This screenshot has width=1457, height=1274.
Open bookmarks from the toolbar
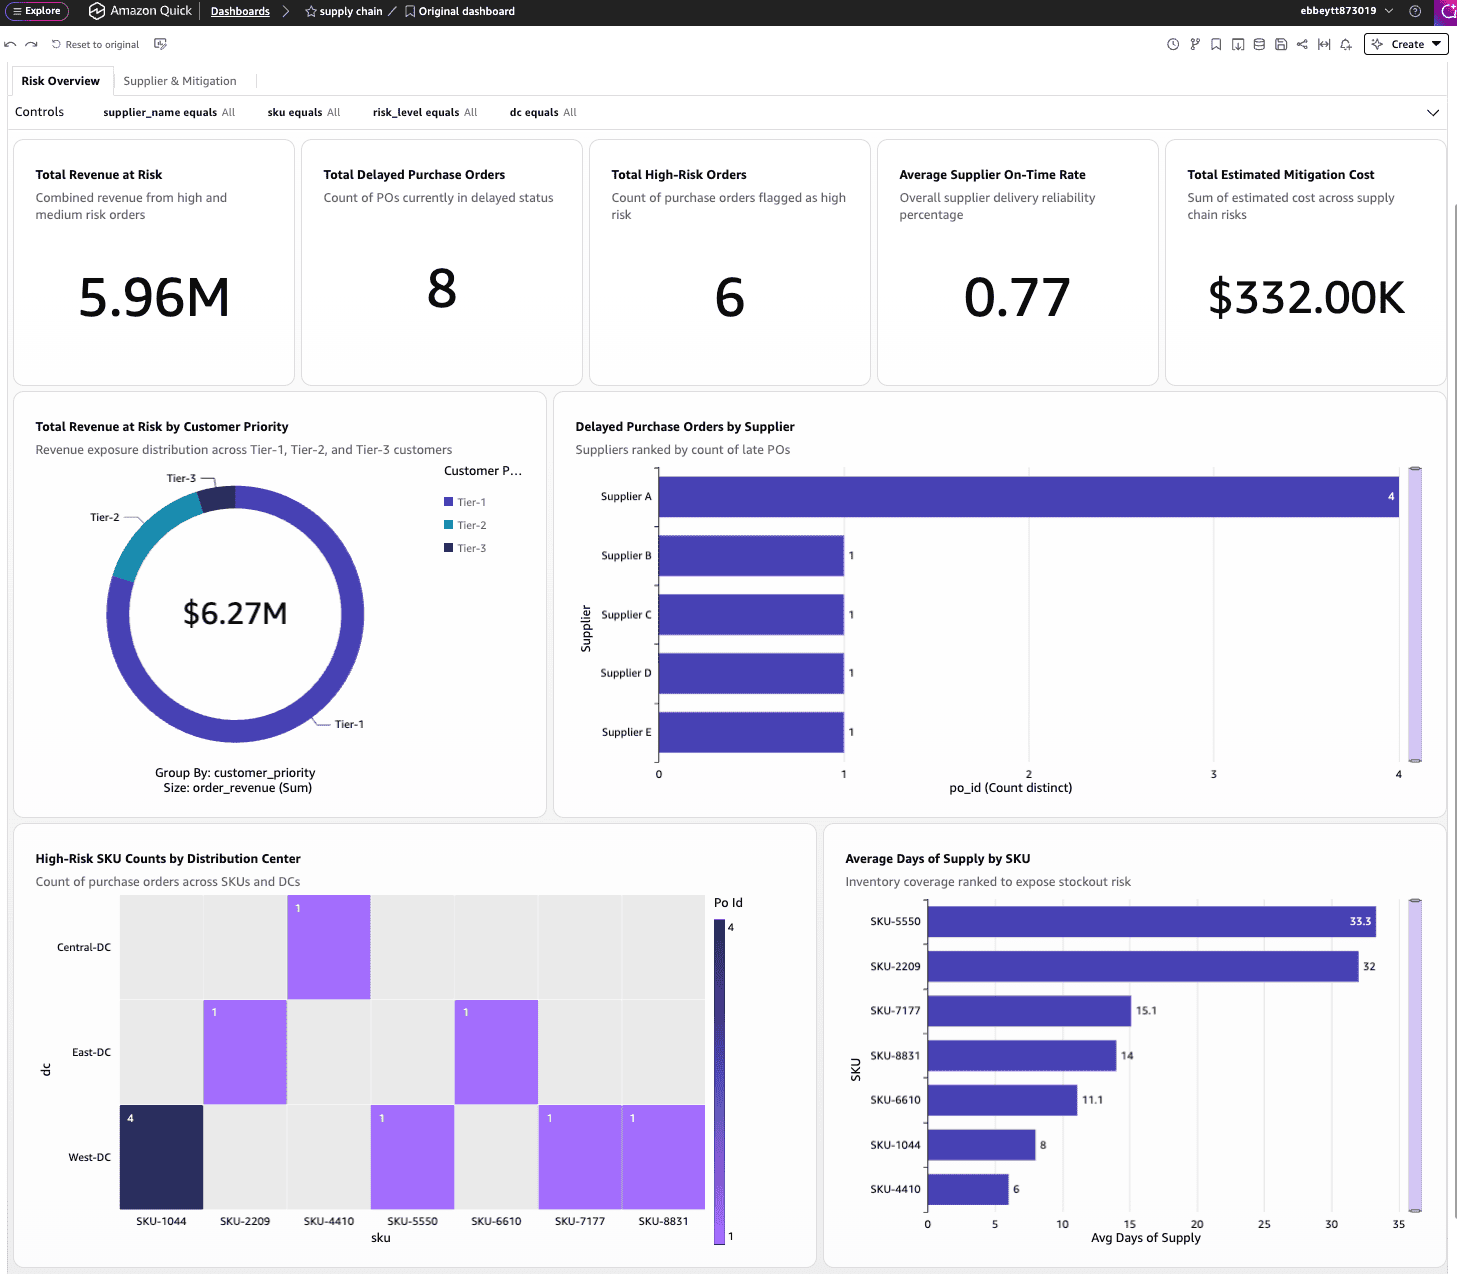coord(1216,44)
